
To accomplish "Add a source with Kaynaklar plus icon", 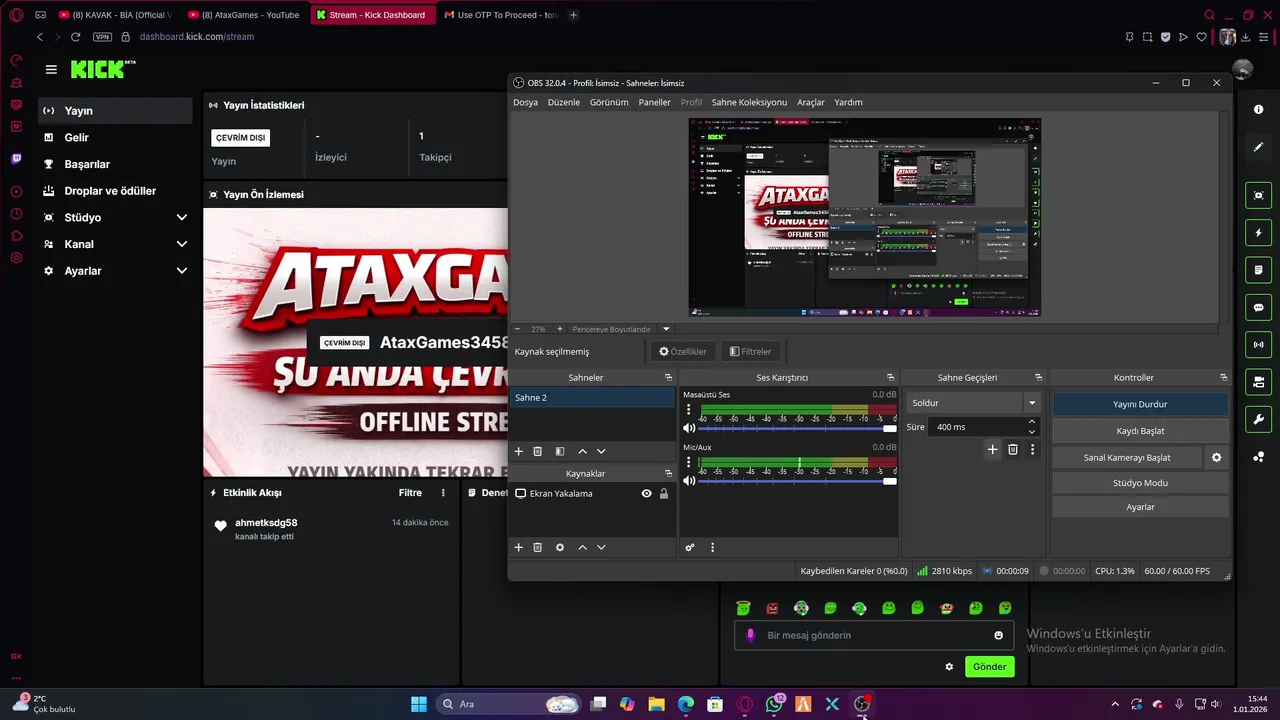I will pyautogui.click(x=518, y=547).
